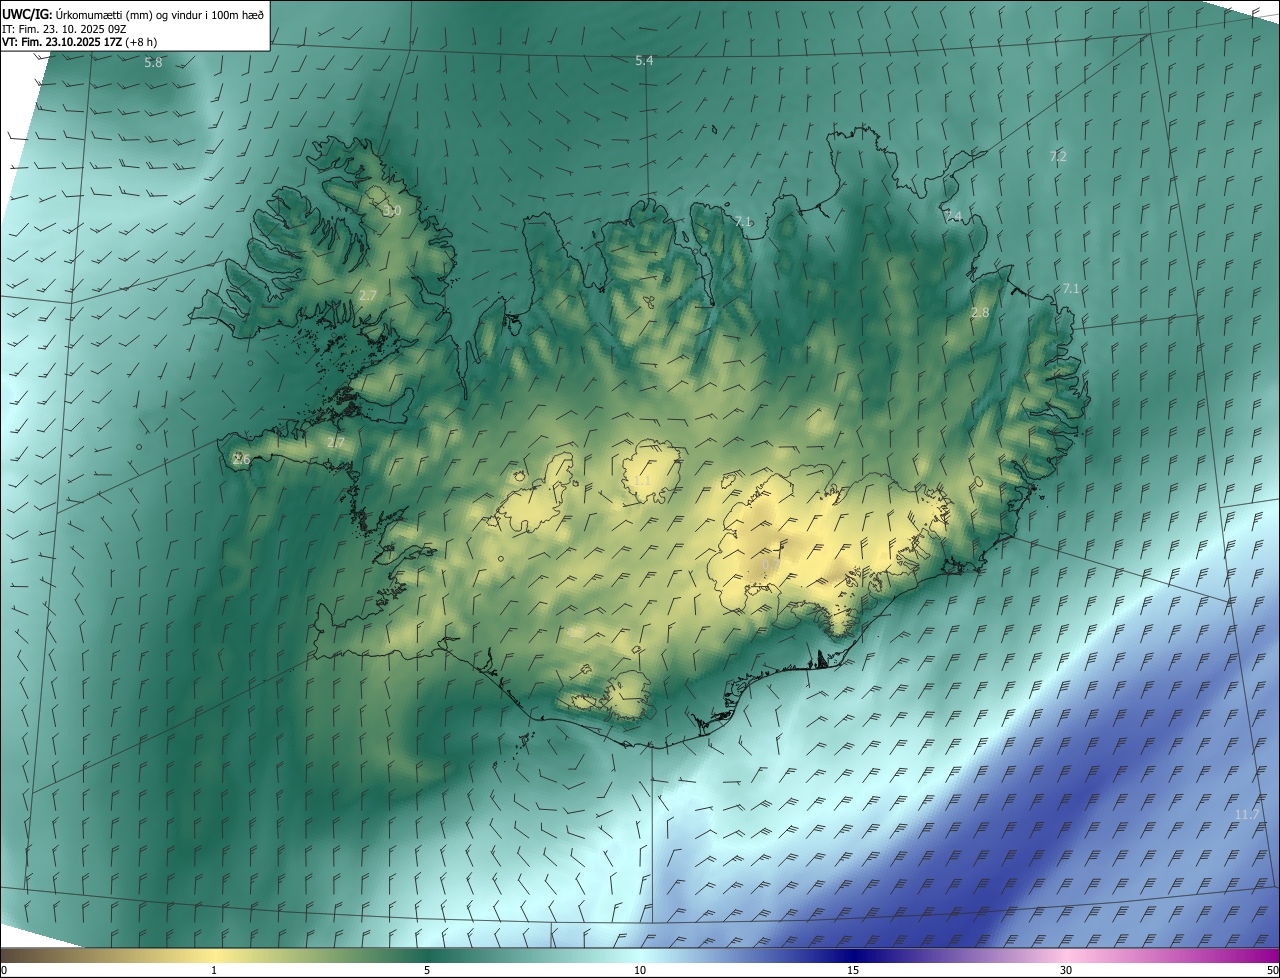Click the 0.7 value label on the large glacier
This screenshot has height=978, width=1280.
click(x=771, y=565)
